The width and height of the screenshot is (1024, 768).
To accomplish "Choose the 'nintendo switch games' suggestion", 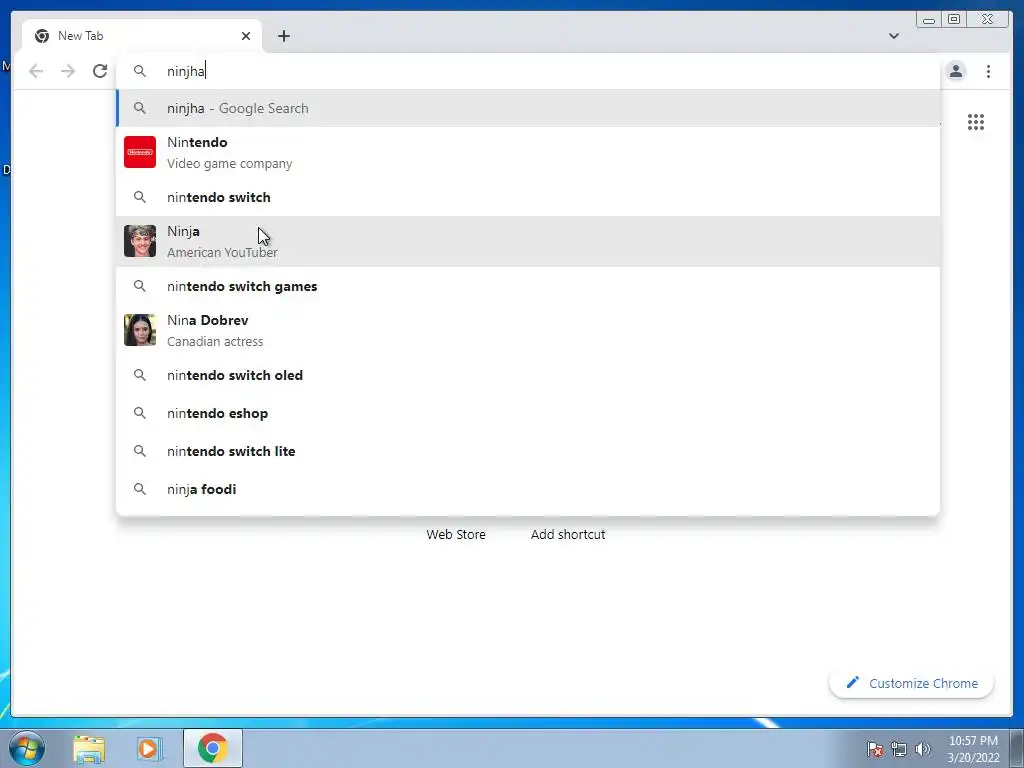I will pos(528,286).
